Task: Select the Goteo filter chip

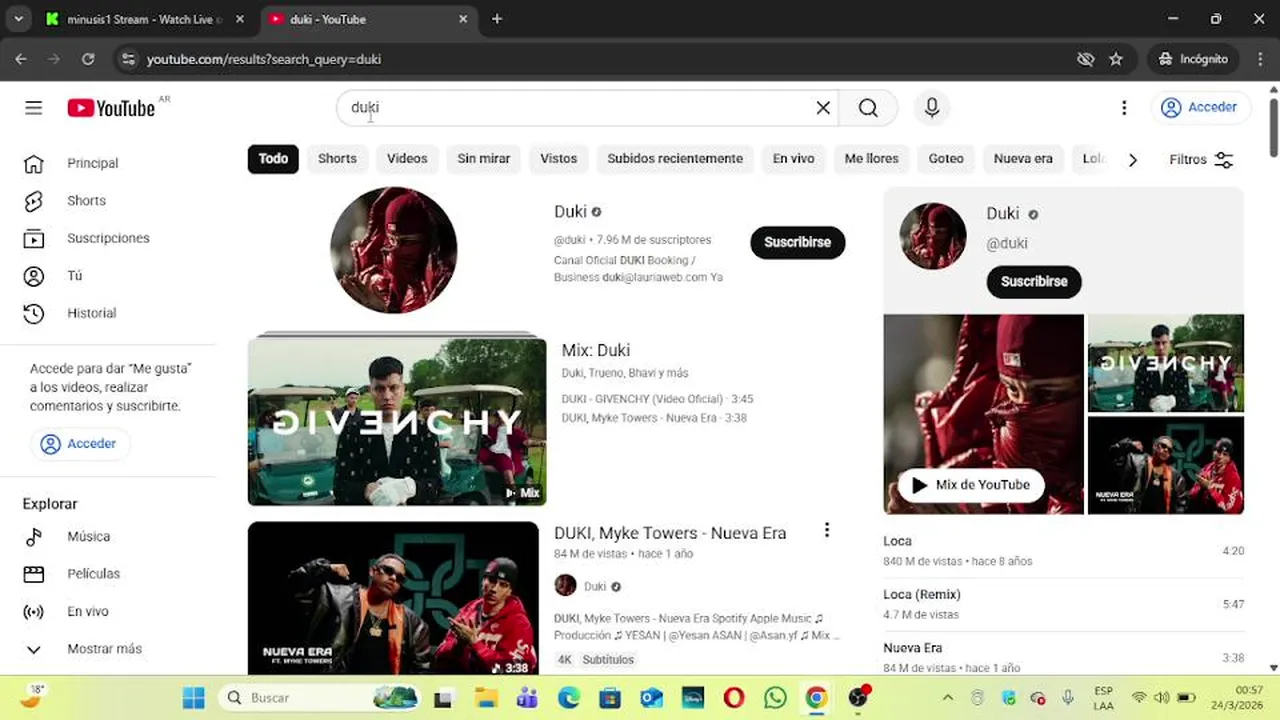Action: pyautogui.click(x=946, y=159)
